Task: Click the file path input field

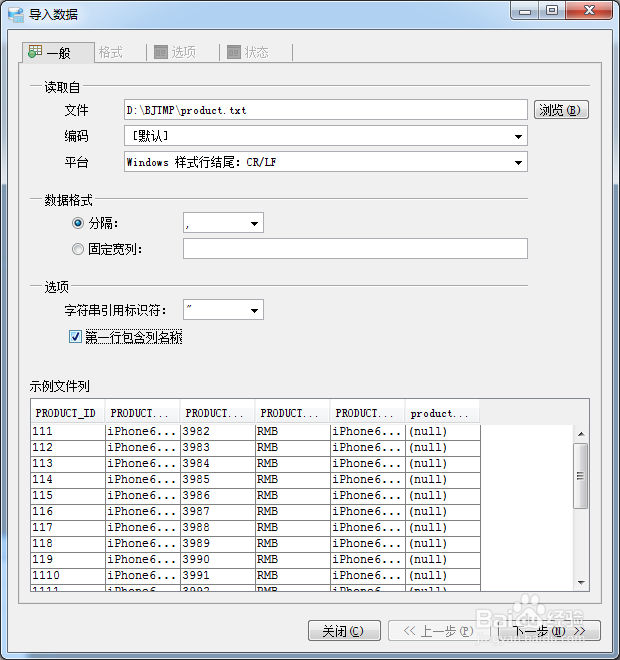Action: [326, 110]
